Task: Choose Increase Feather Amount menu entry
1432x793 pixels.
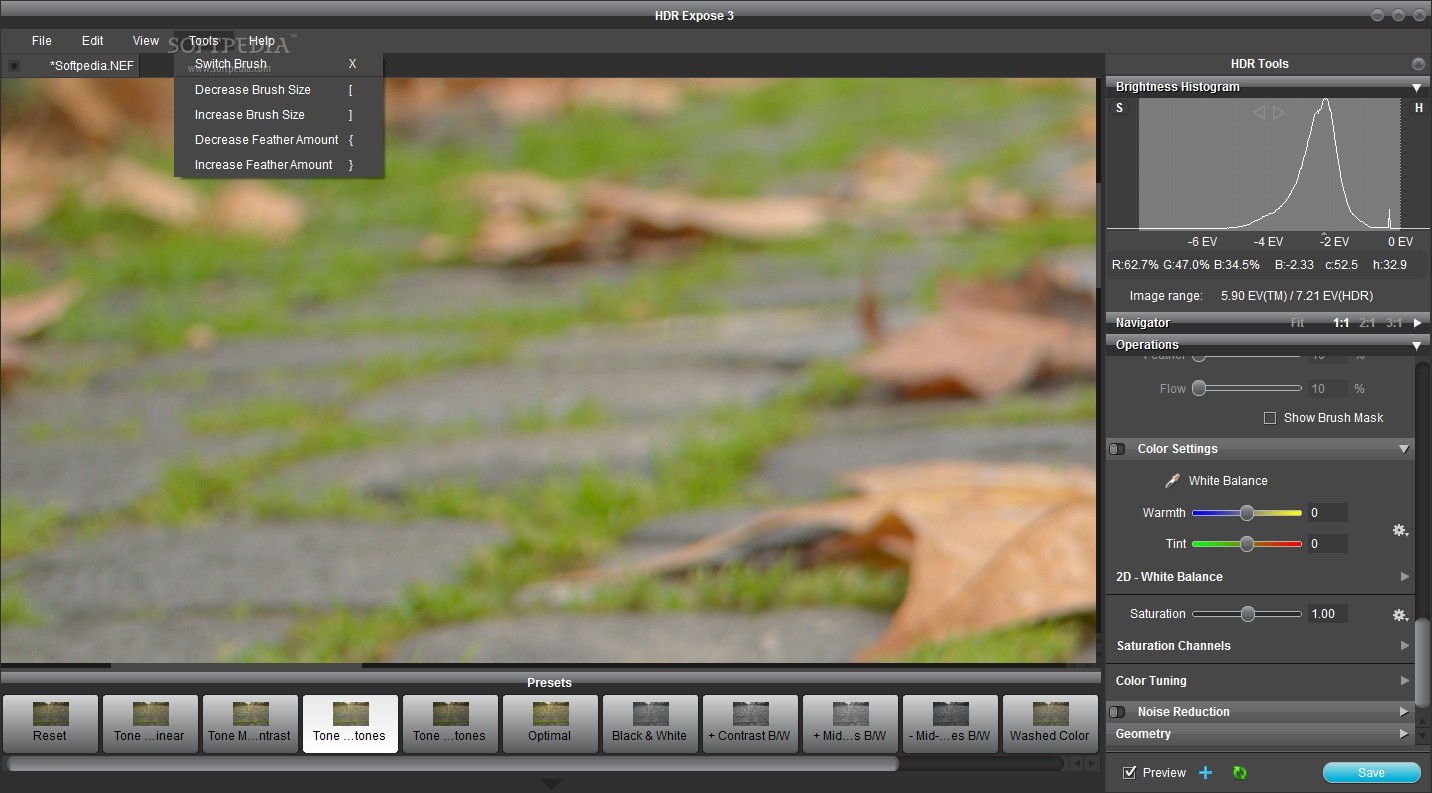Action: [279, 165]
